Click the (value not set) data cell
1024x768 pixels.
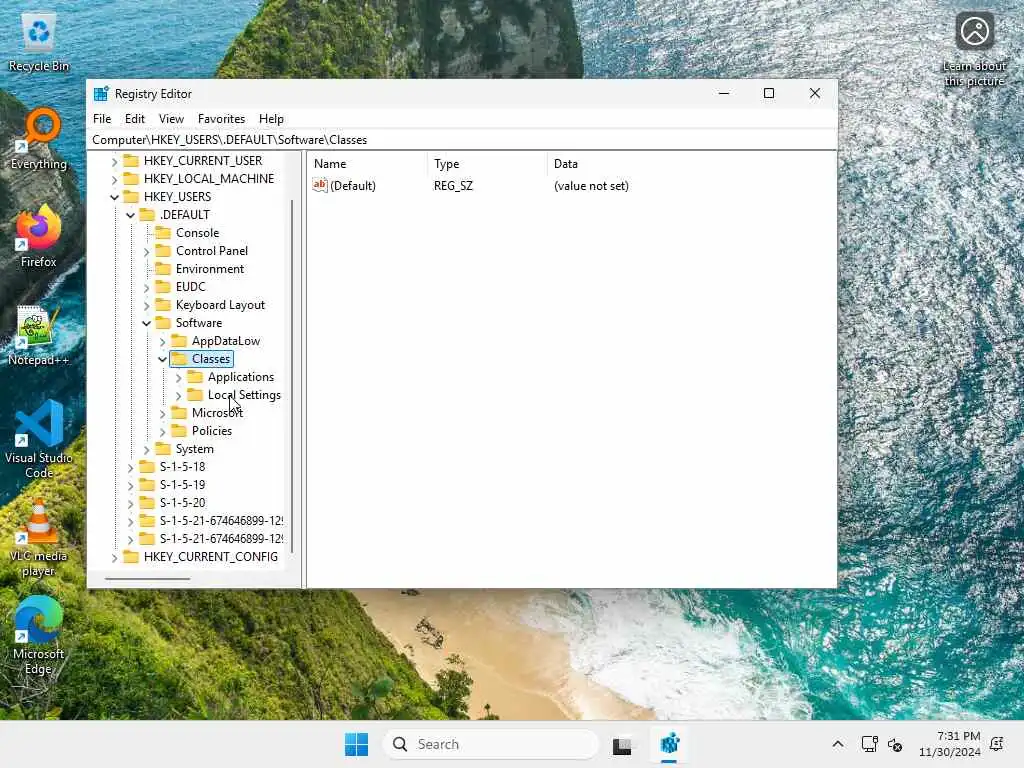pyautogui.click(x=591, y=186)
